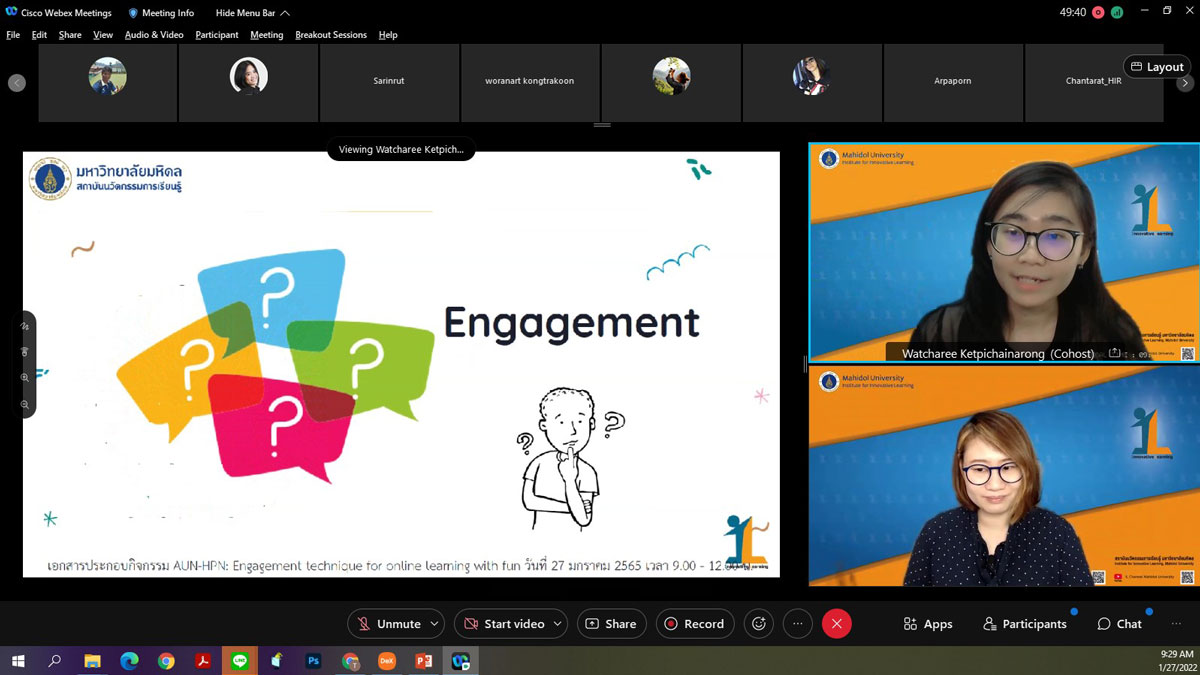Viewport: 1200px width, 675px height.
Task: Click the red leave meeting button
Action: tap(836, 624)
